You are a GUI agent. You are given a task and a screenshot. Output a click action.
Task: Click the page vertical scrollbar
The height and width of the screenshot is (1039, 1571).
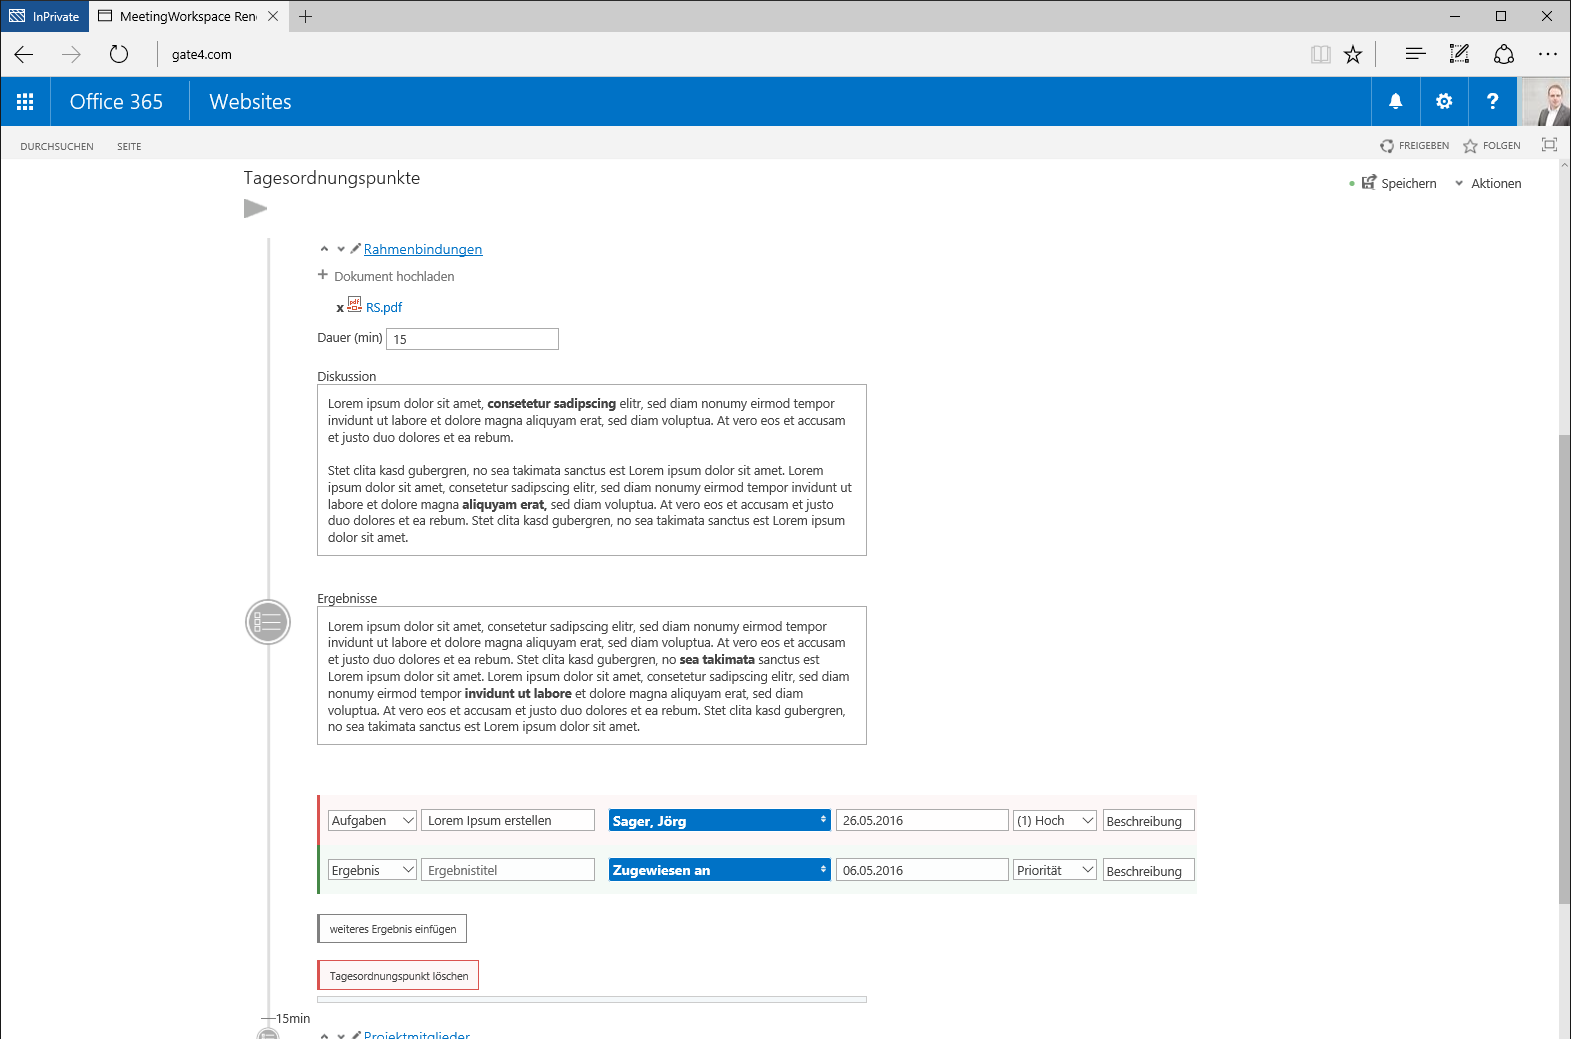pyautogui.click(x=1564, y=669)
